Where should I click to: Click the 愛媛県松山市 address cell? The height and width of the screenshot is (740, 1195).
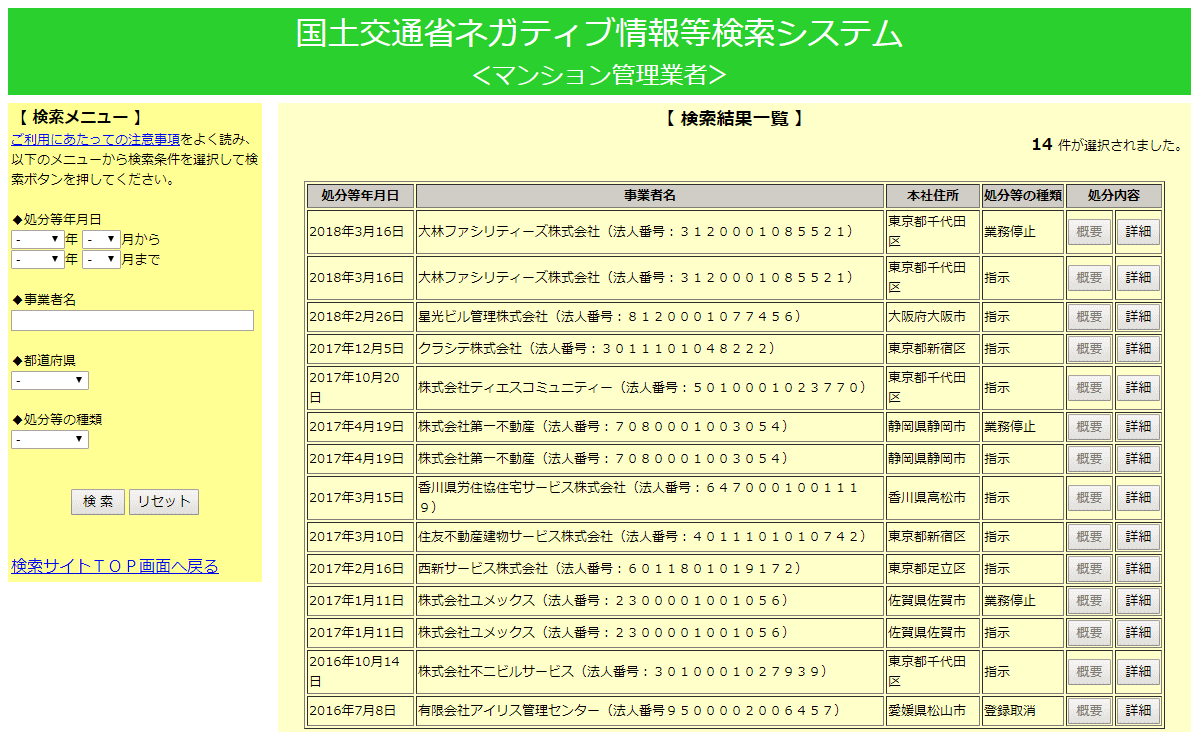933,710
